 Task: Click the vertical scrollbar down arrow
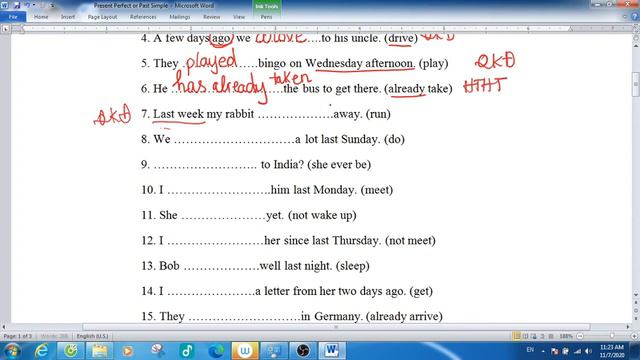click(x=636, y=295)
